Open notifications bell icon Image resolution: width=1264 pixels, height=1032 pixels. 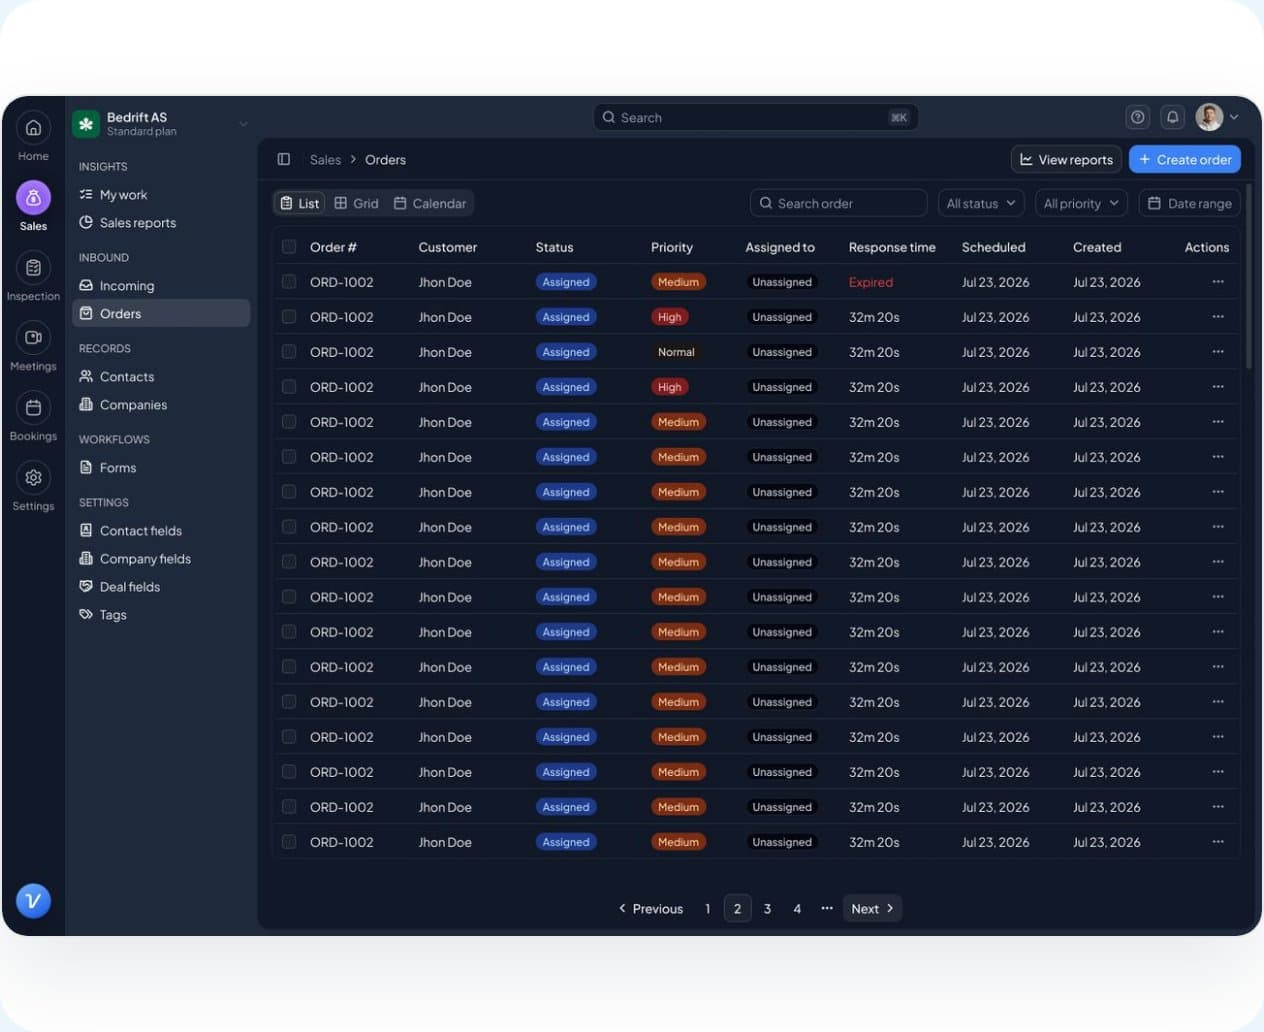(1173, 117)
